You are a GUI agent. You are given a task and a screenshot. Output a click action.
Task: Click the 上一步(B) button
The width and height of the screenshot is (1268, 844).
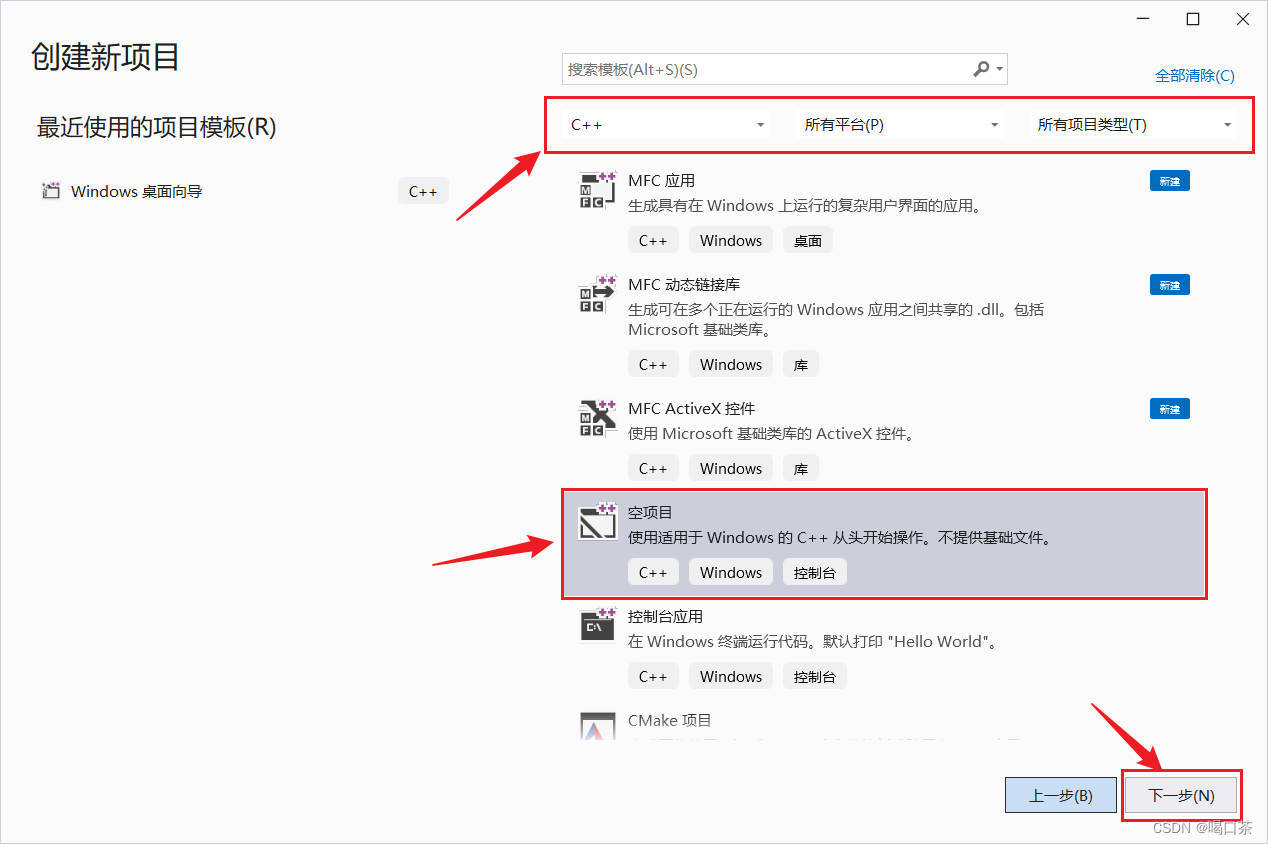pos(1060,796)
